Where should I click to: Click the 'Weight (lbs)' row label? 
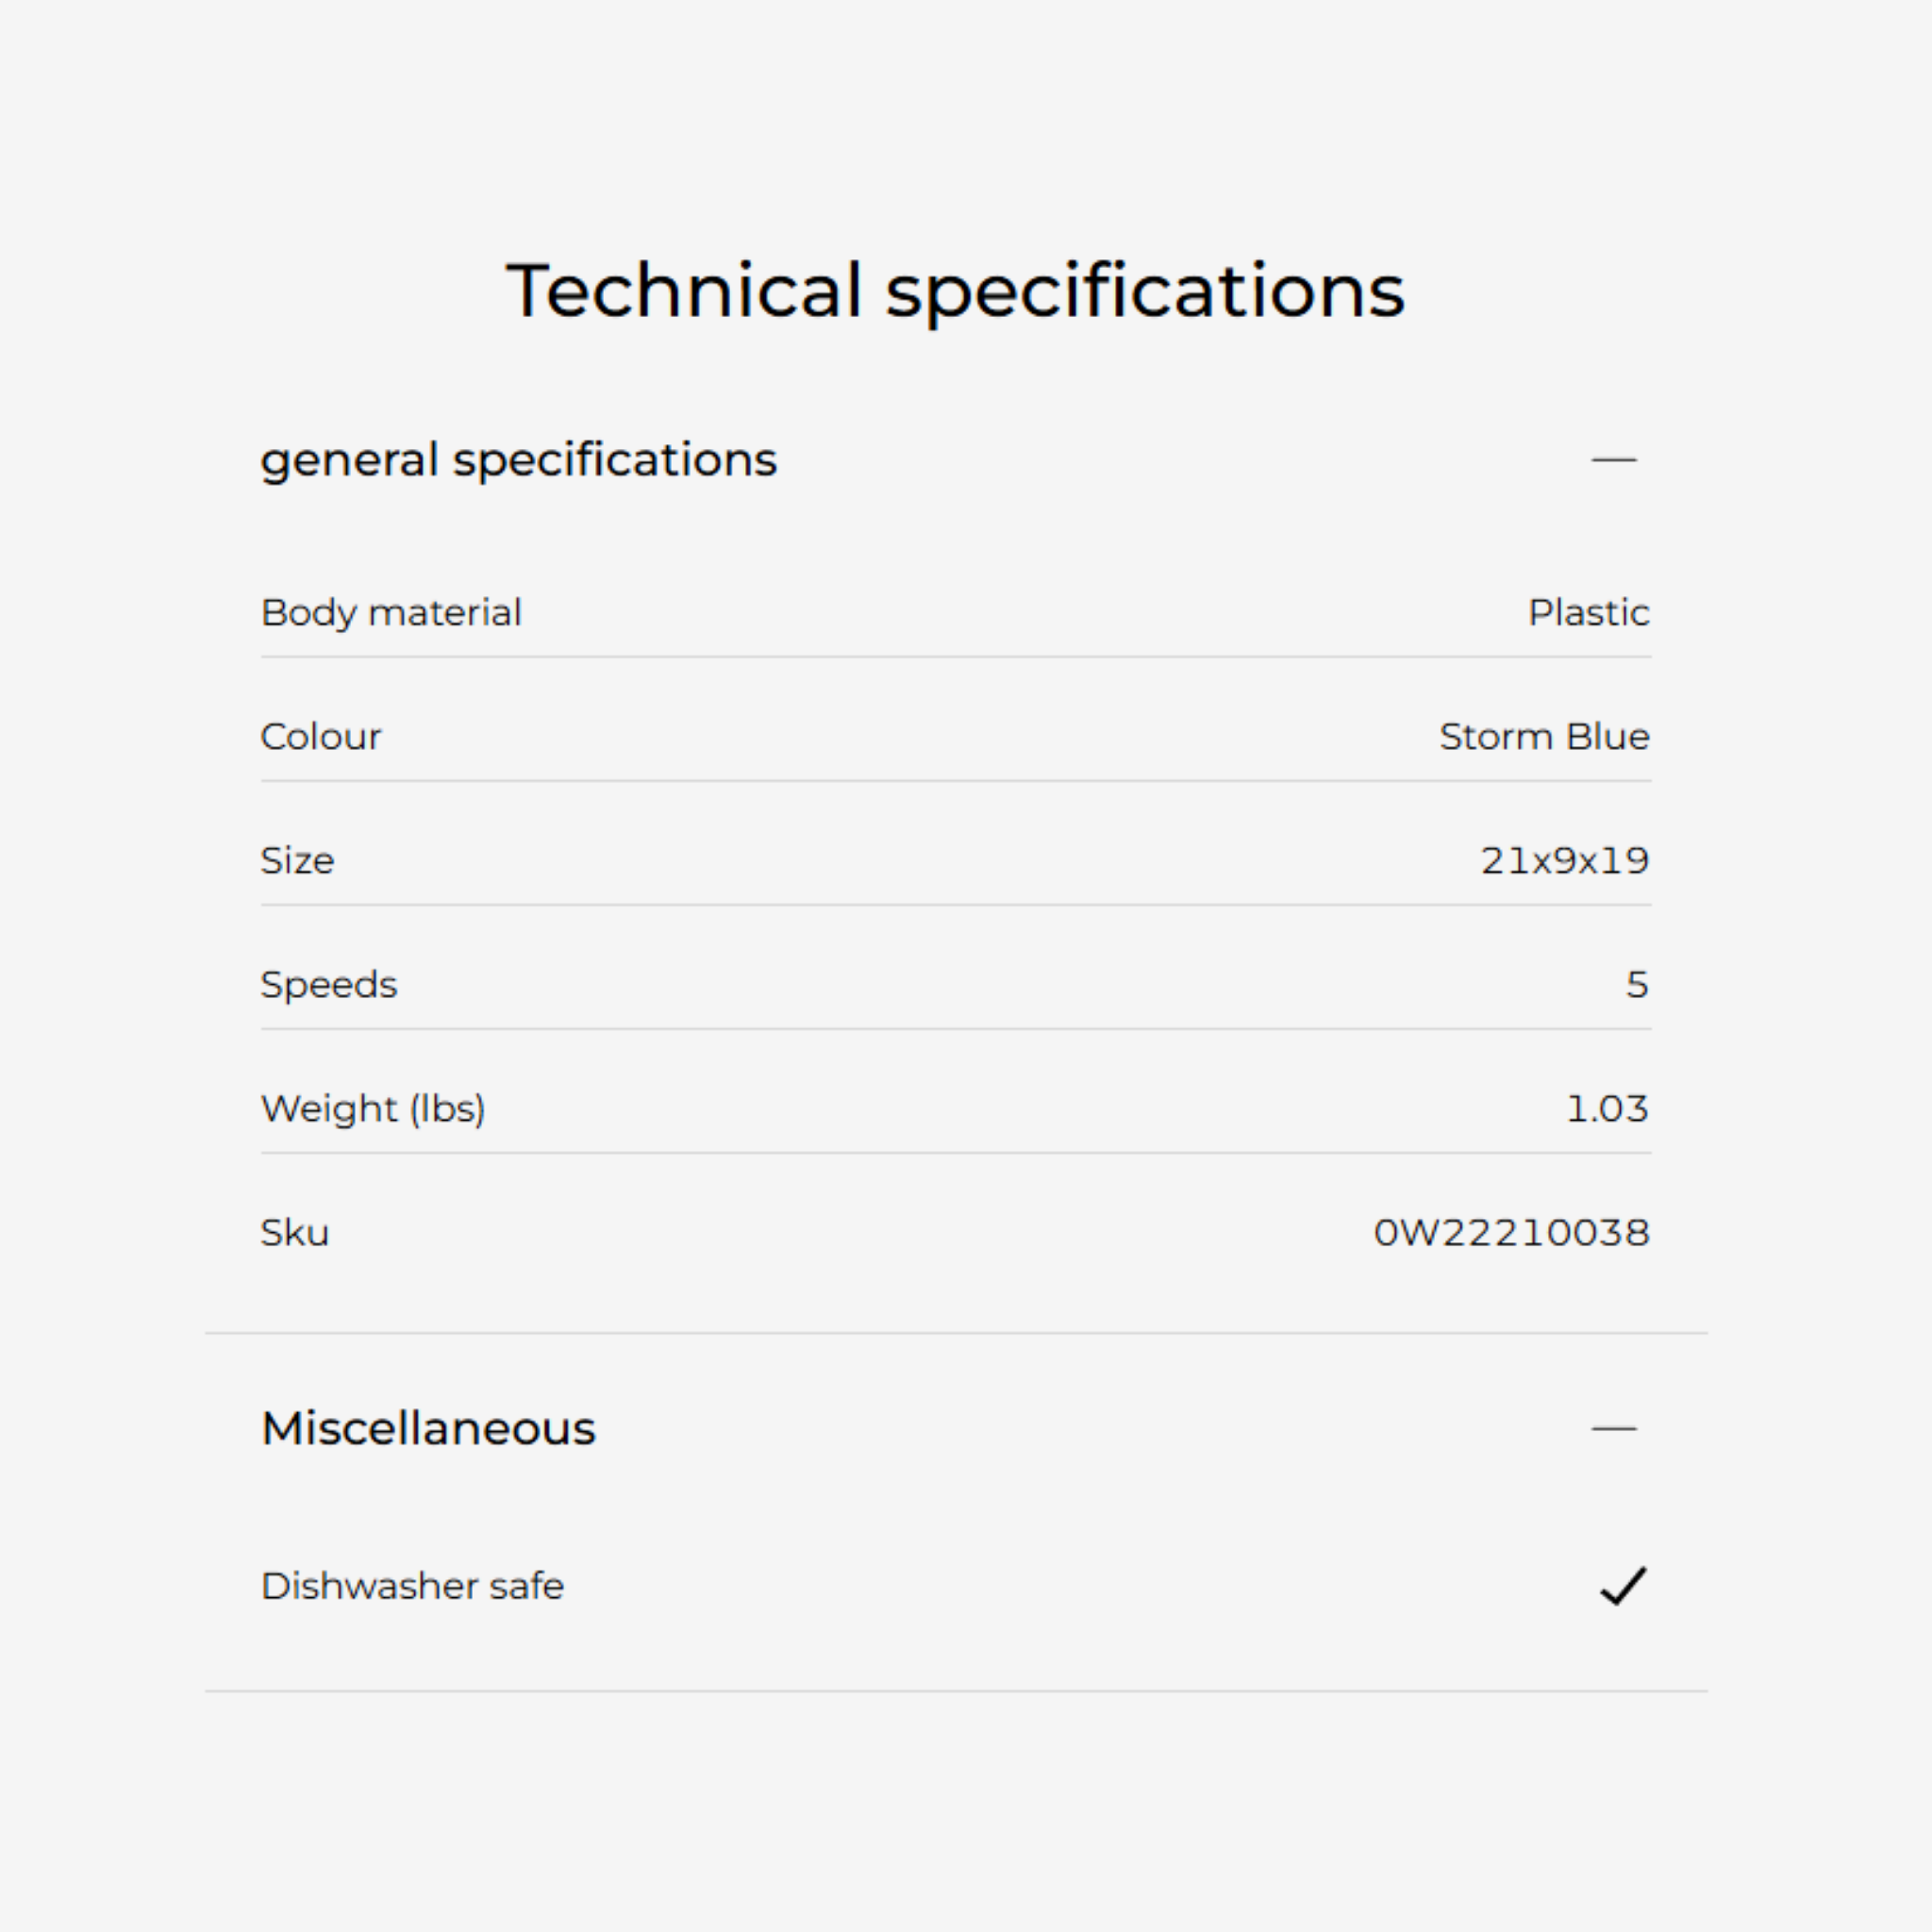(373, 1109)
